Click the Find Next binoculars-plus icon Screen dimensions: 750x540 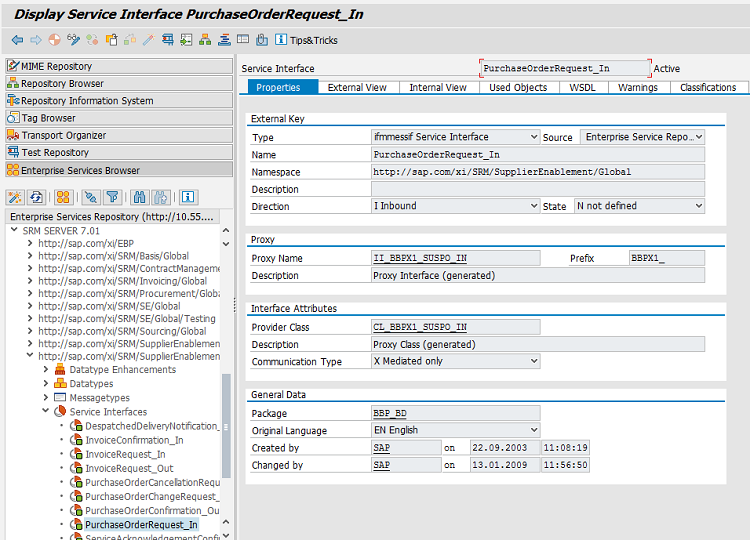(161, 197)
